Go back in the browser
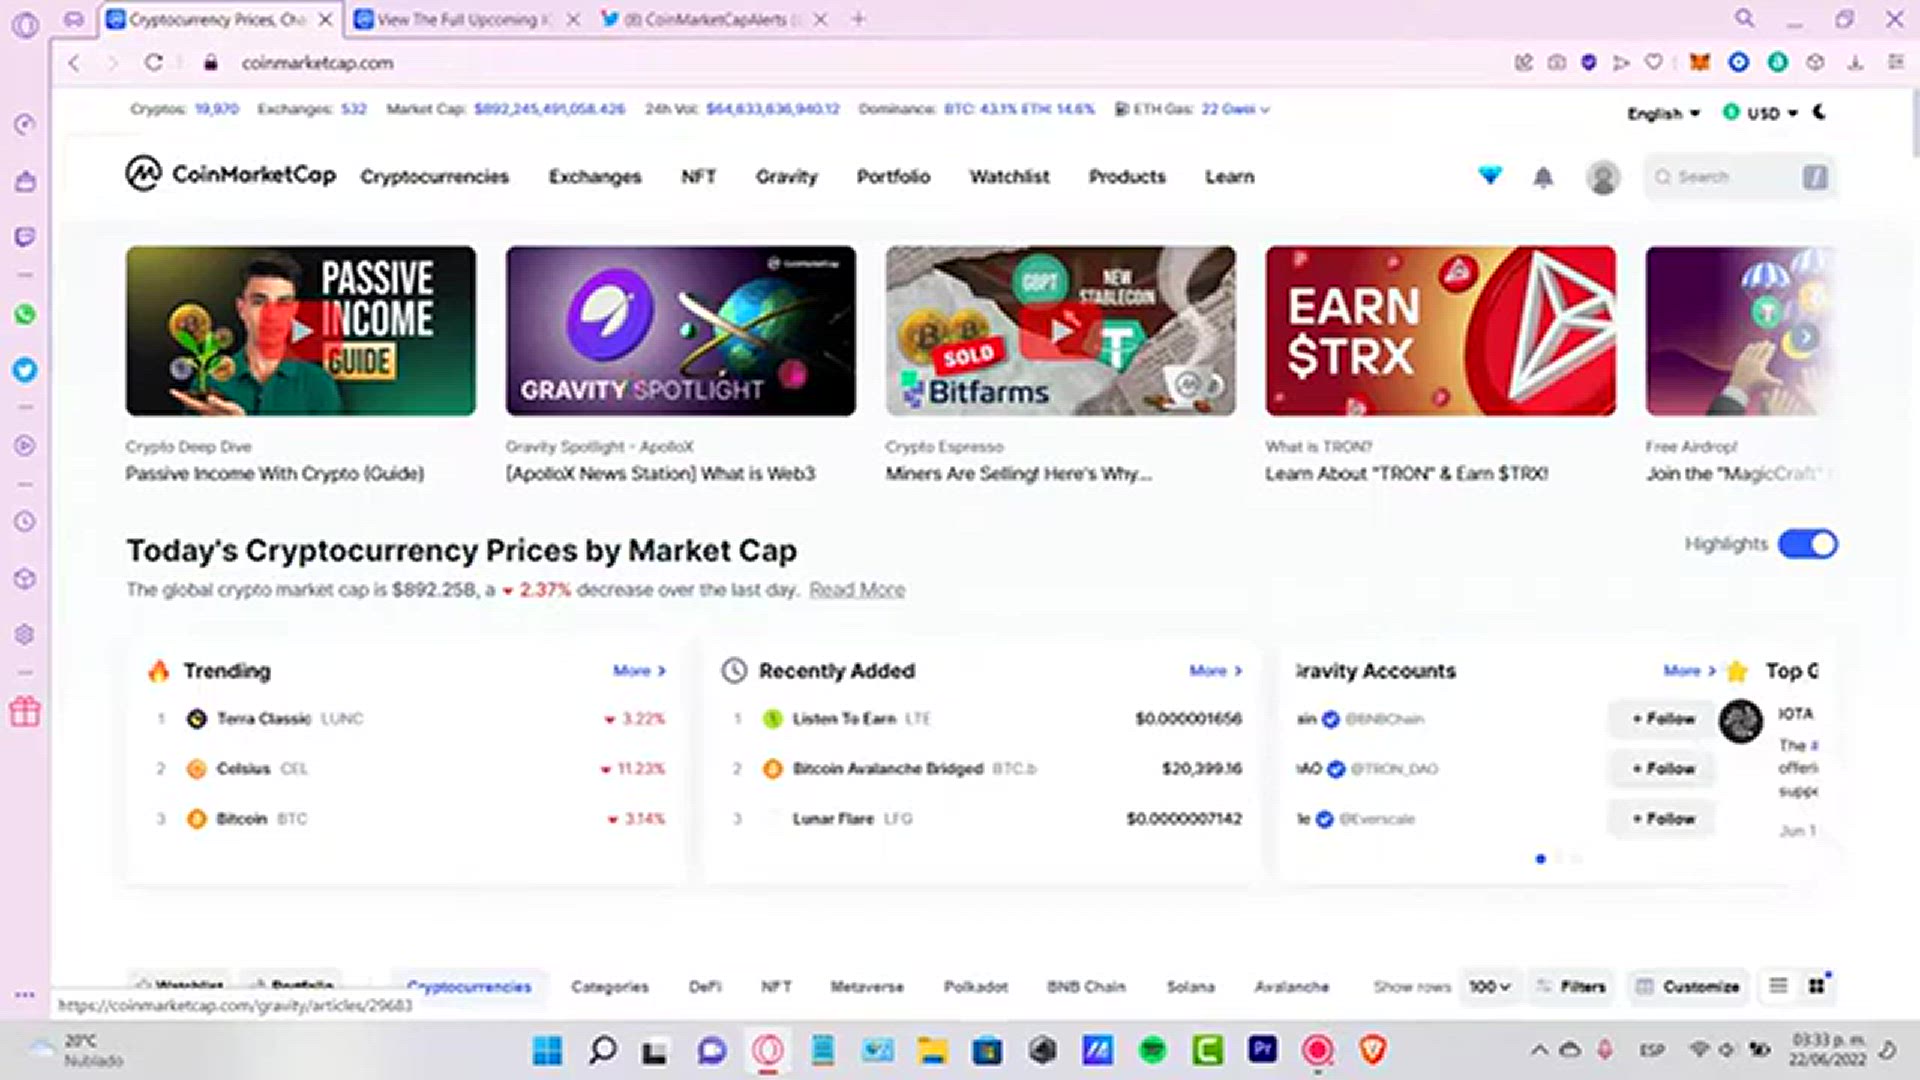 74,62
